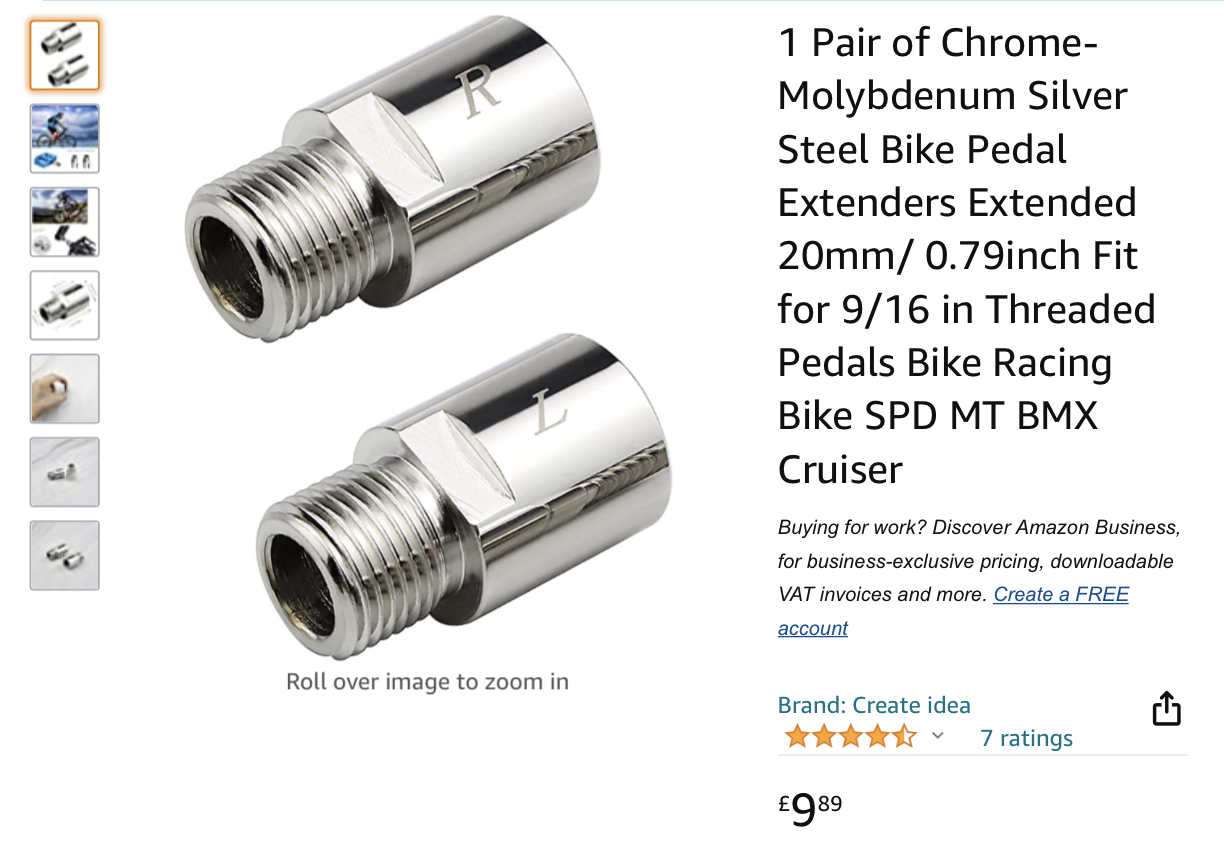Expand the ratings breakdown chevron
Screen dimensions: 1224x842
pyautogui.click(x=936, y=738)
